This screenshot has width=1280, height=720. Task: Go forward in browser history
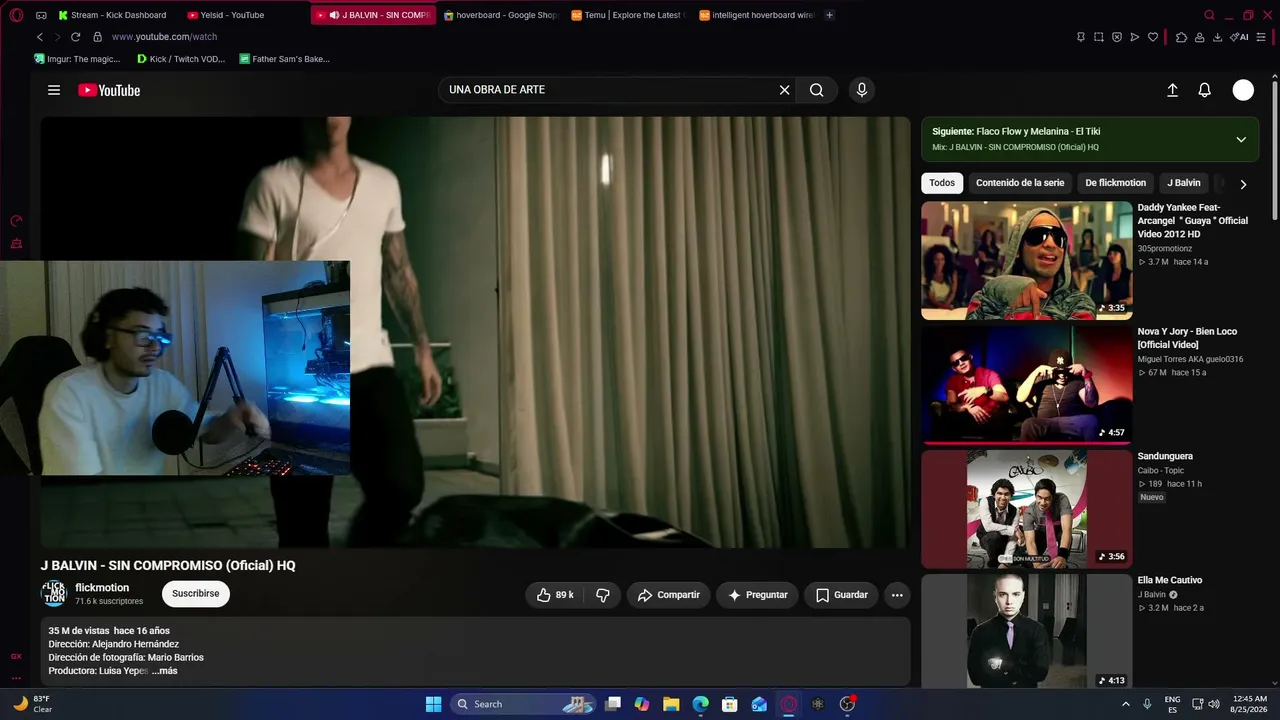pos(57,37)
